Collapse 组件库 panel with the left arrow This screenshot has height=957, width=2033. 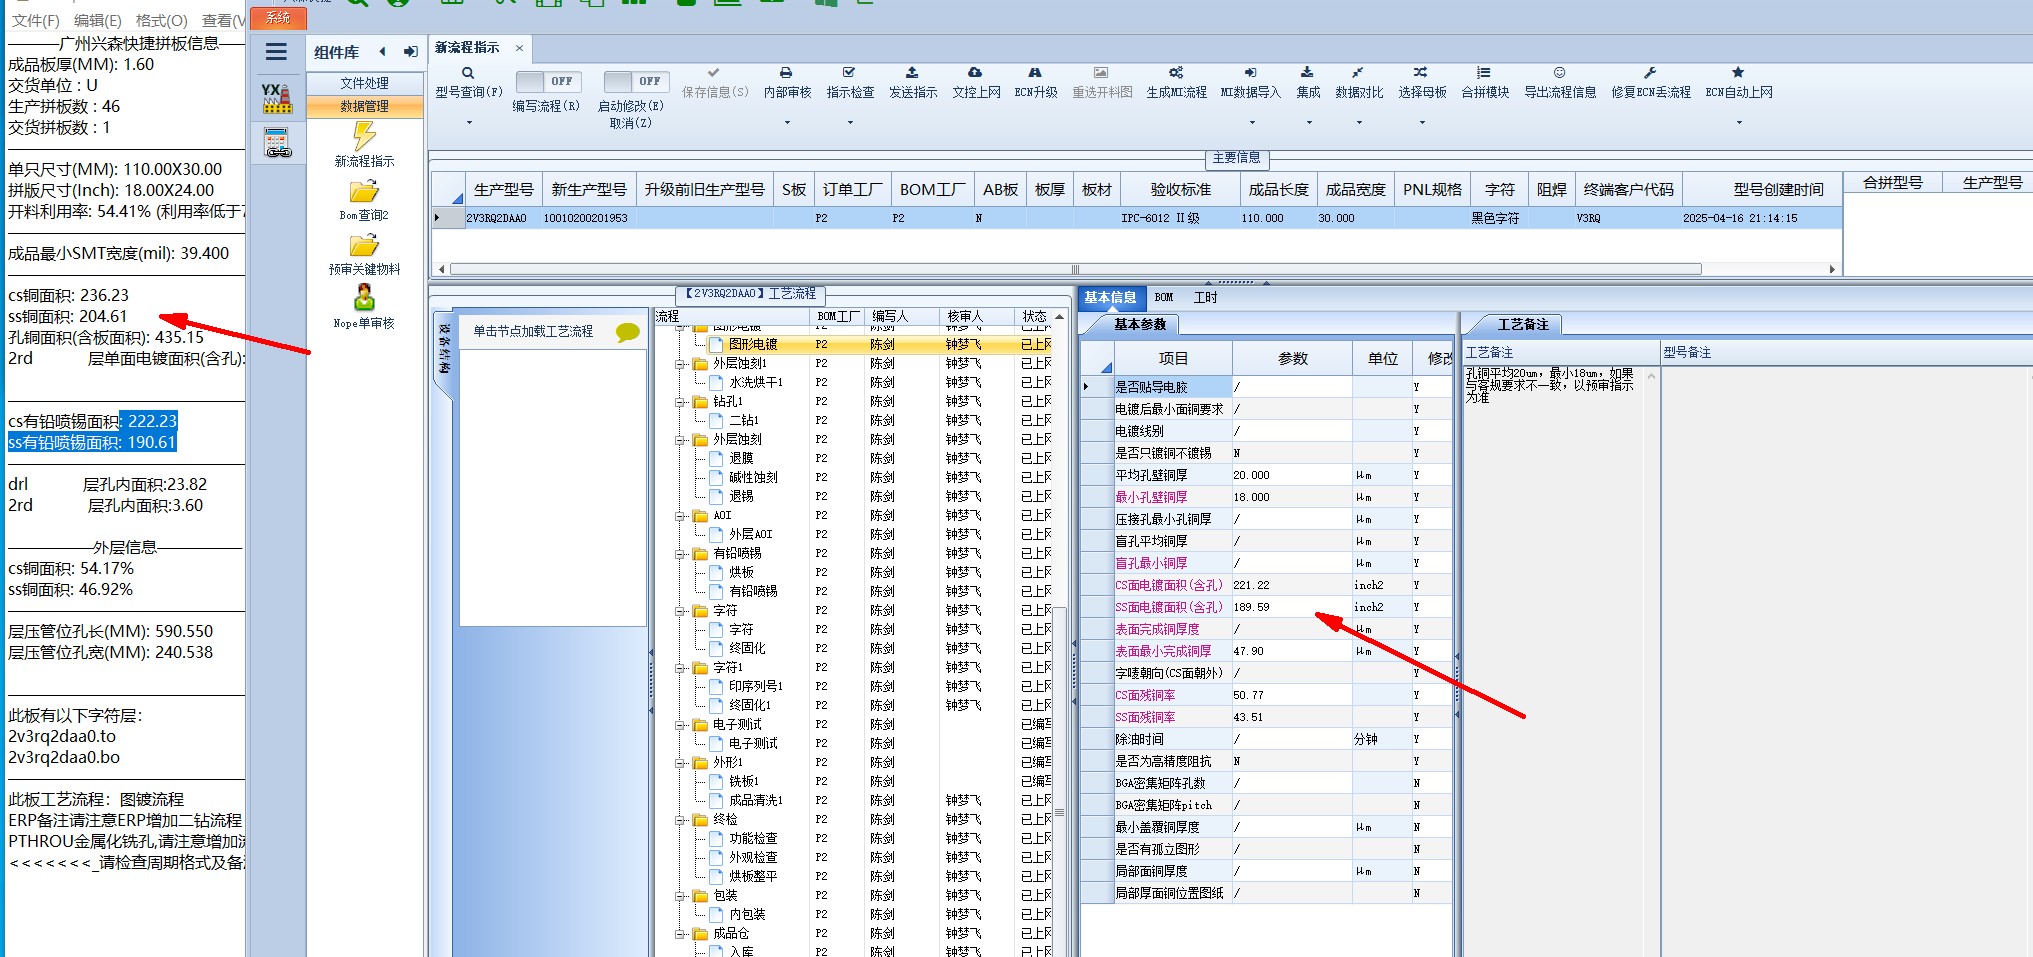pos(382,52)
